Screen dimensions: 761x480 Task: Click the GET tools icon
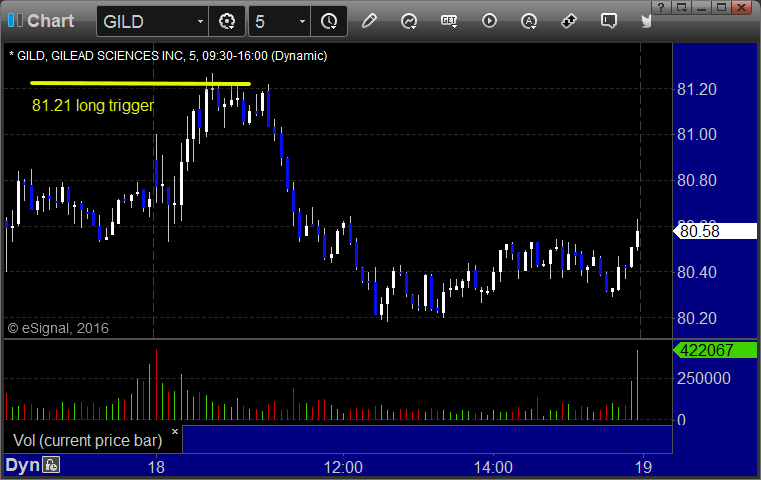pos(449,21)
